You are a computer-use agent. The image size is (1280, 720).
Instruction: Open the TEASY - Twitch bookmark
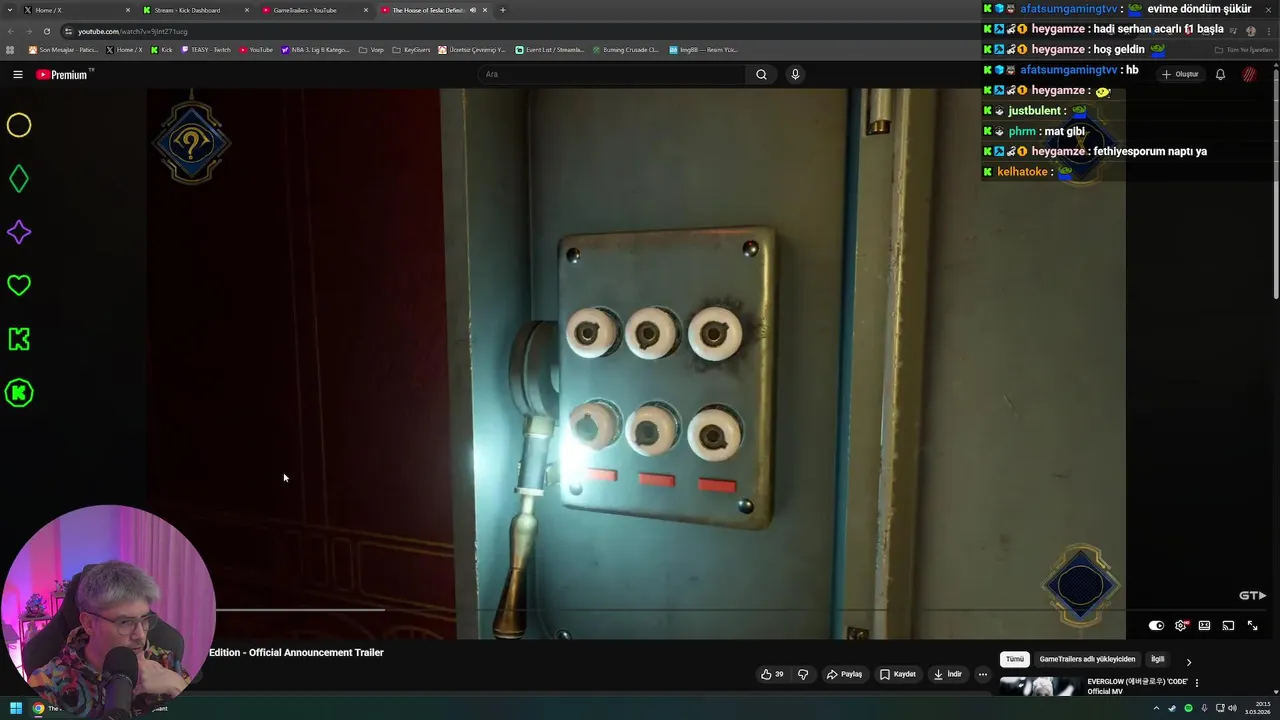tap(206, 50)
